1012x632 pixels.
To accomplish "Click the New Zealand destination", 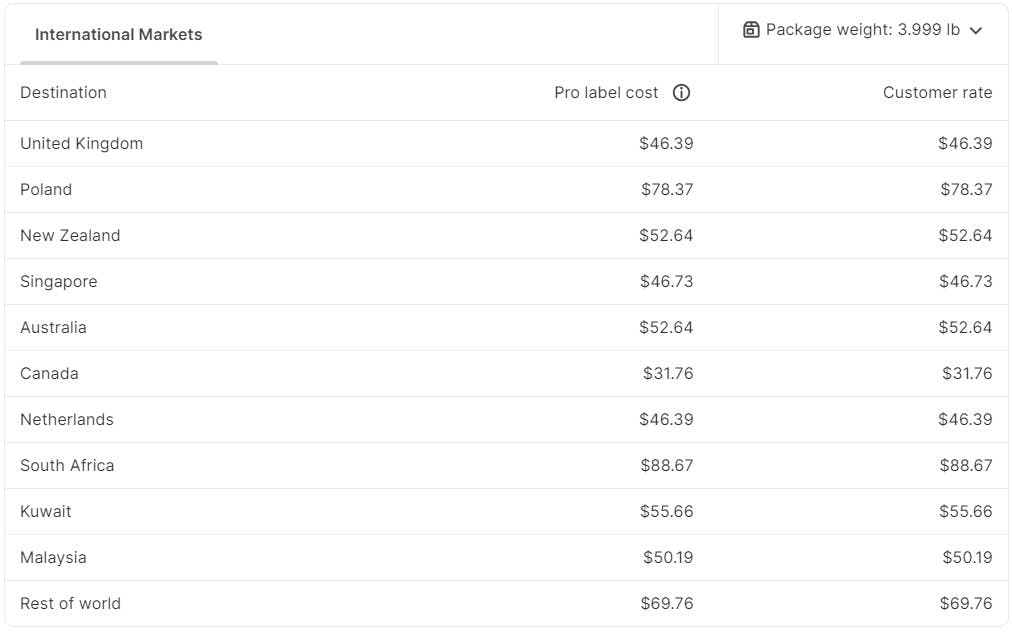I will point(70,236).
